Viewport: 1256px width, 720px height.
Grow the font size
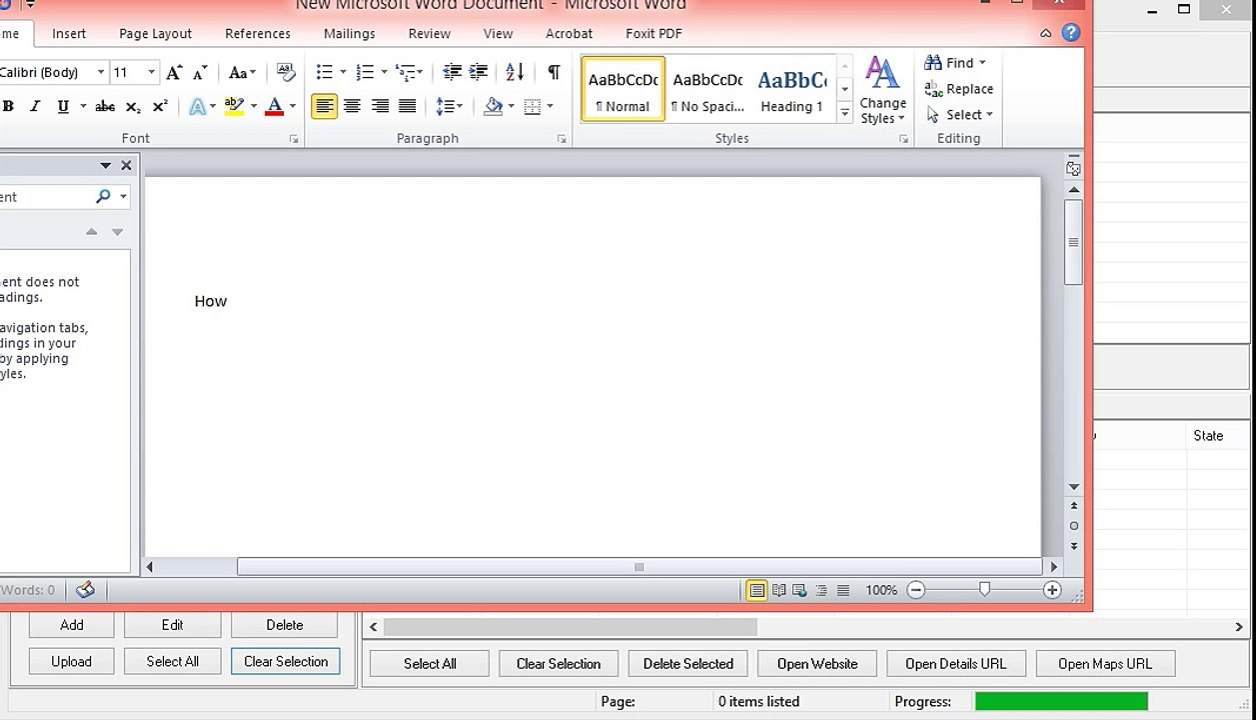(x=174, y=72)
